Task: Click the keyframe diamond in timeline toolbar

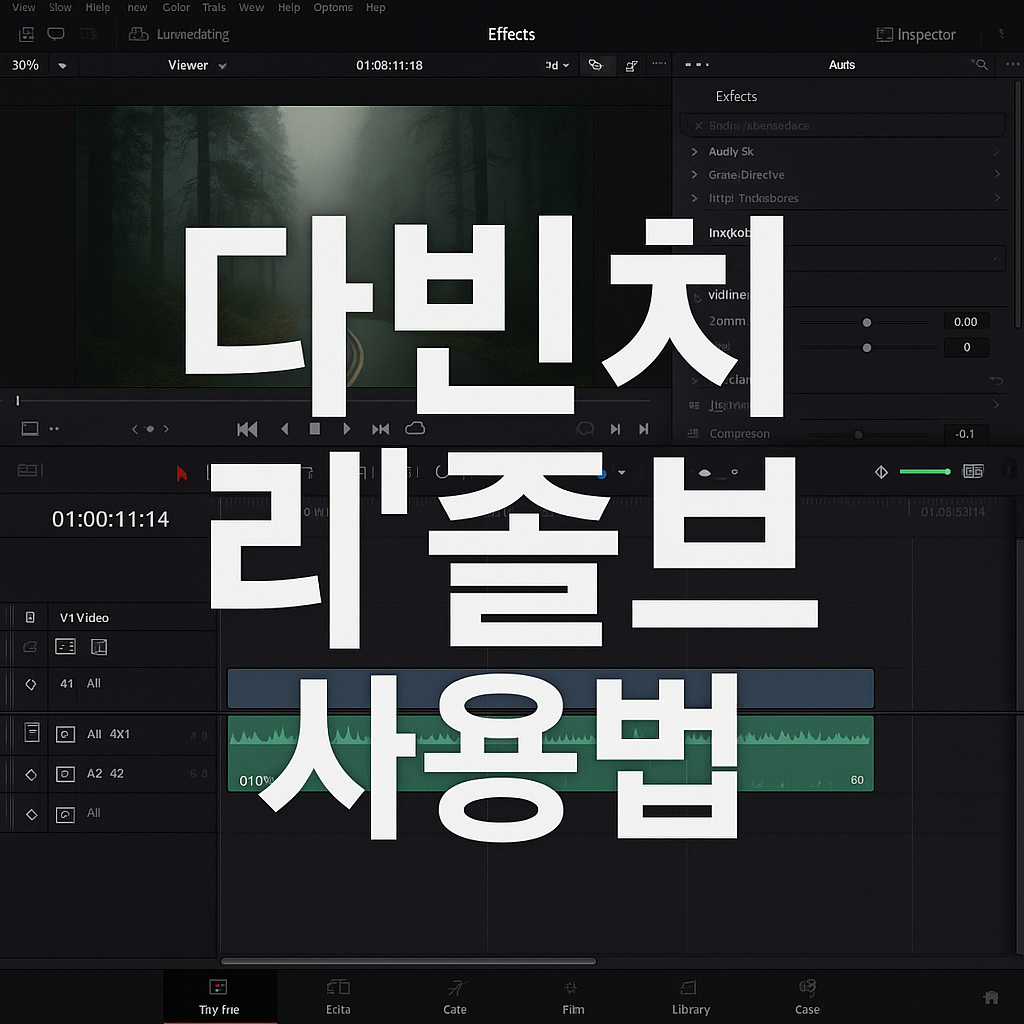Action: [881, 472]
